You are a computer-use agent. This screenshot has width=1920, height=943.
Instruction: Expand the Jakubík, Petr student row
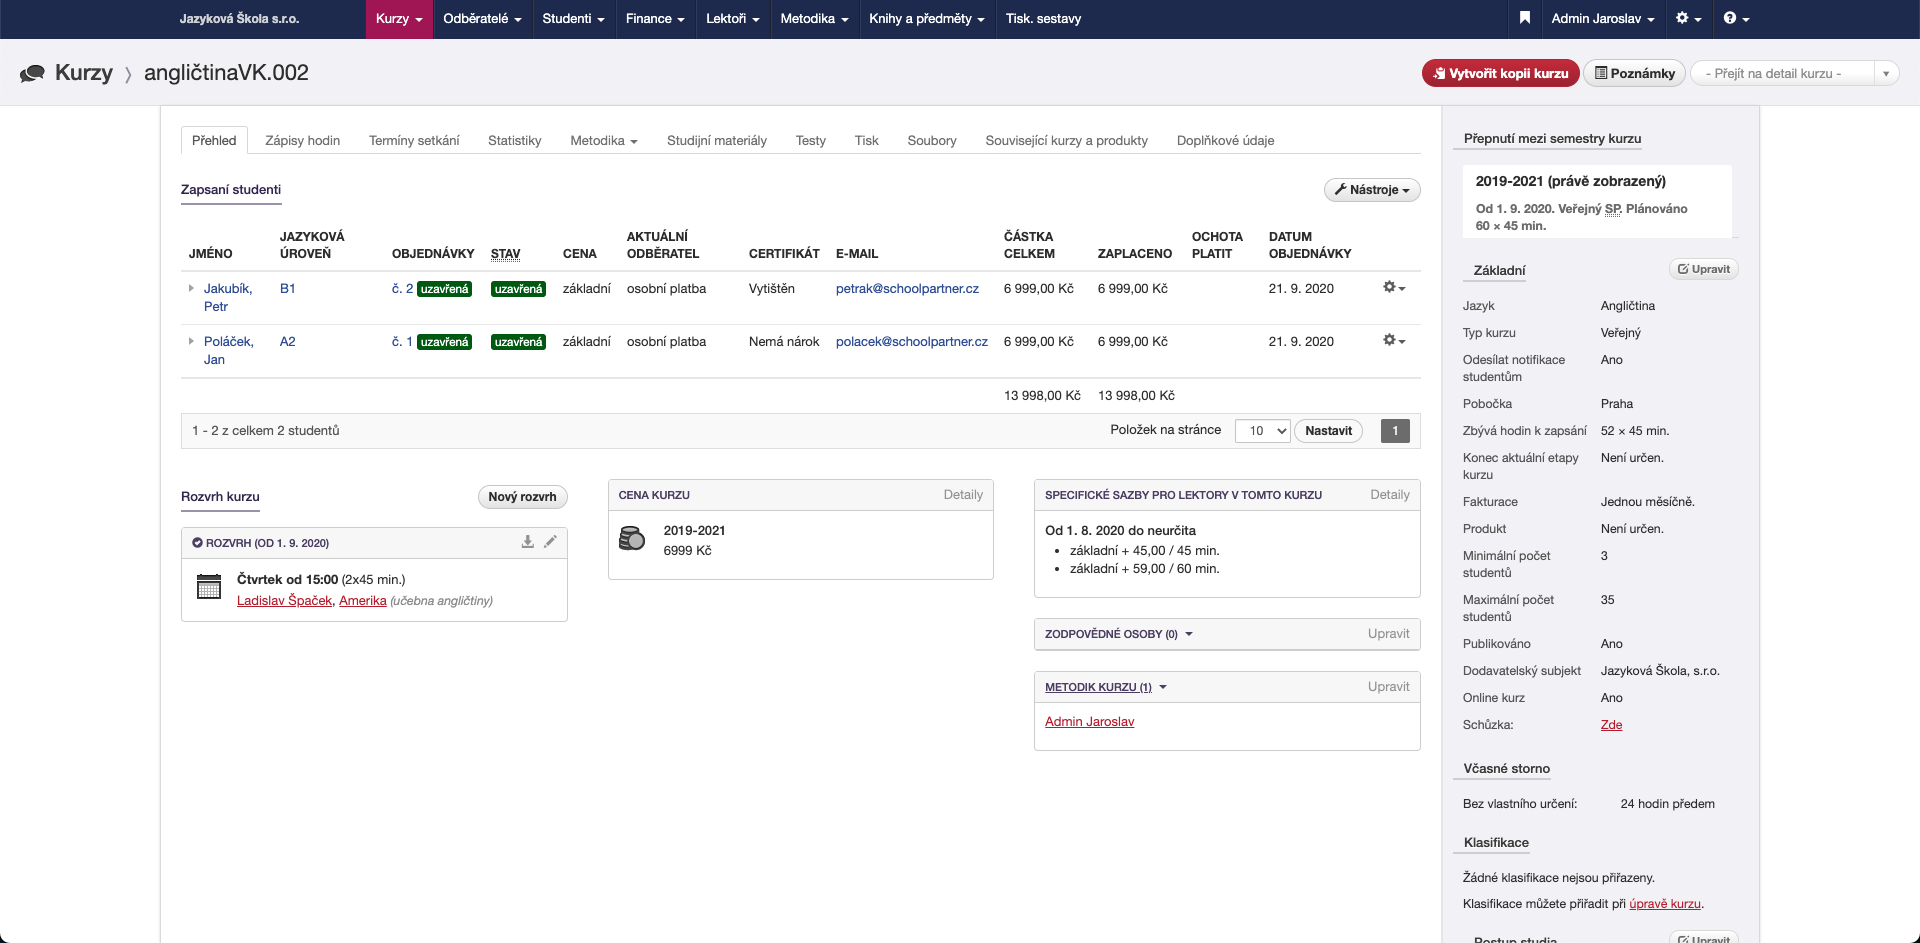tap(191, 288)
